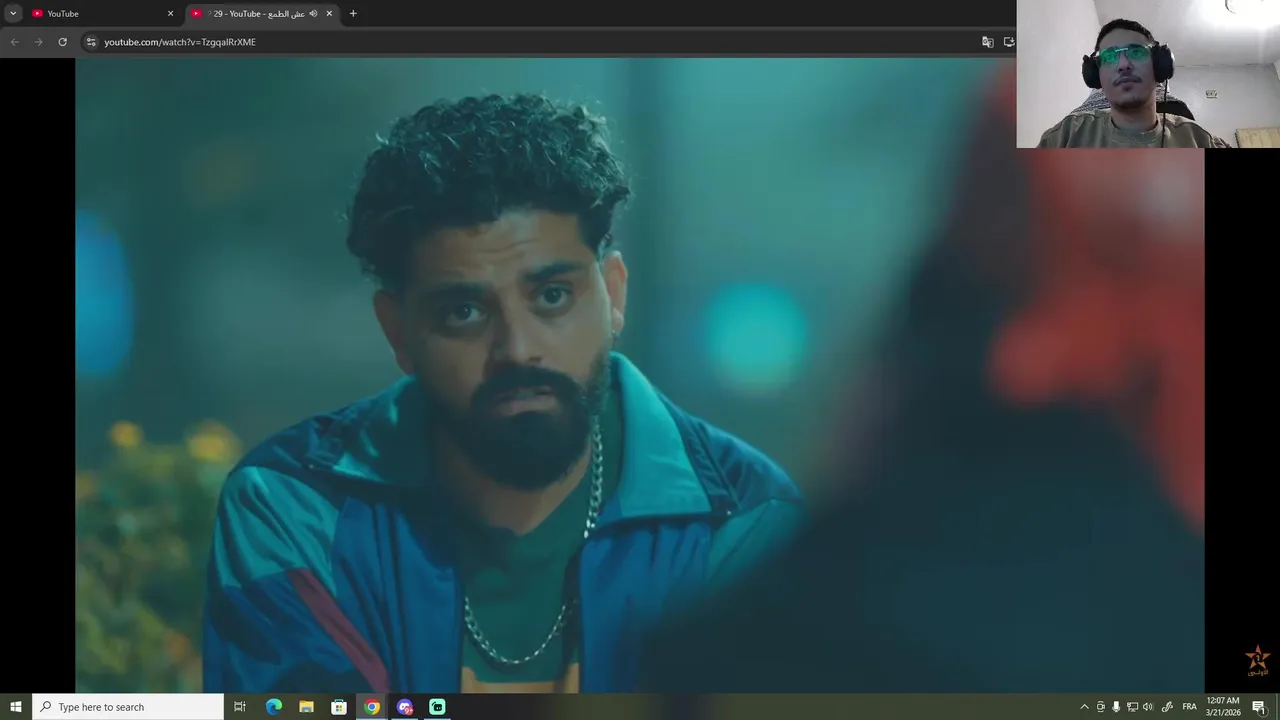The height and width of the screenshot is (720, 1280).
Task: Mute the tab using the speaker icon
Action: [x=313, y=14]
